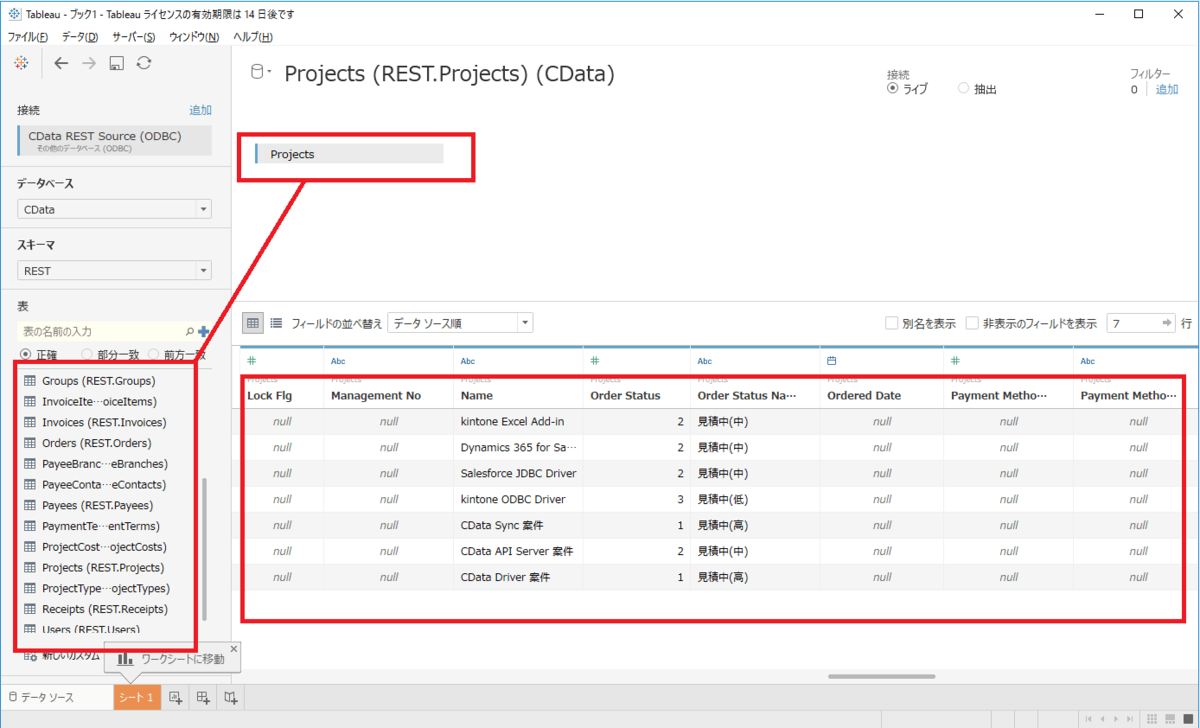Refresh the data source with the circular arrow icon
Viewport: 1200px width, 728px height.
tap(144, 63)
